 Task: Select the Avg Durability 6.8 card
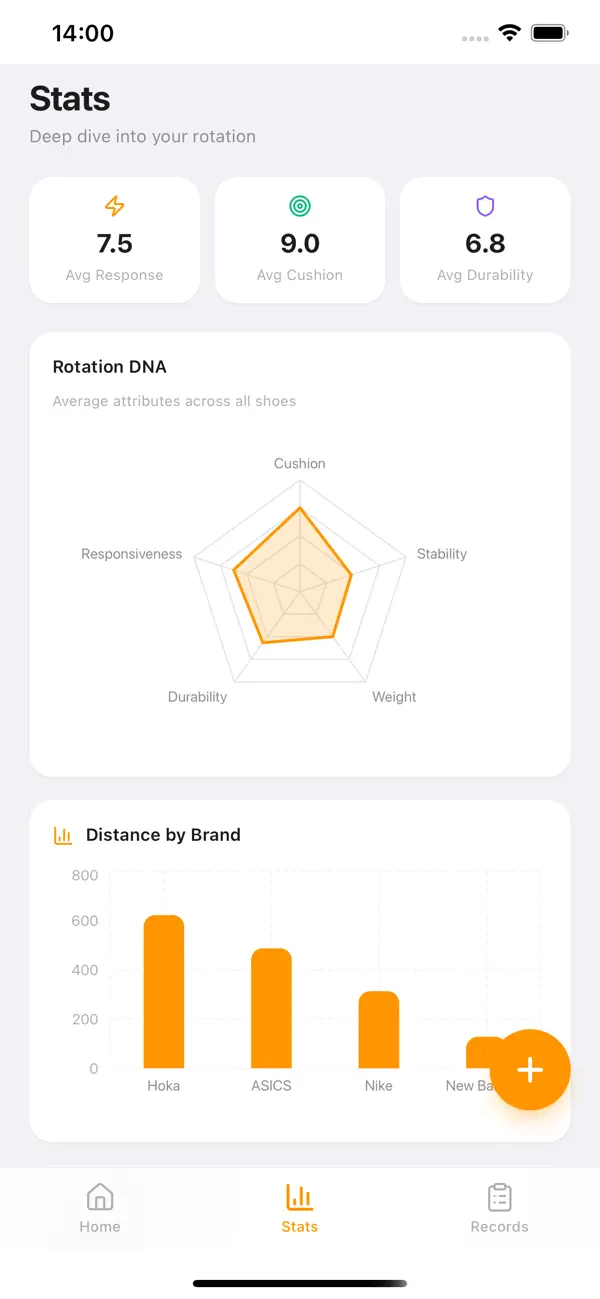pyautogui.click(x=485, y=240)
